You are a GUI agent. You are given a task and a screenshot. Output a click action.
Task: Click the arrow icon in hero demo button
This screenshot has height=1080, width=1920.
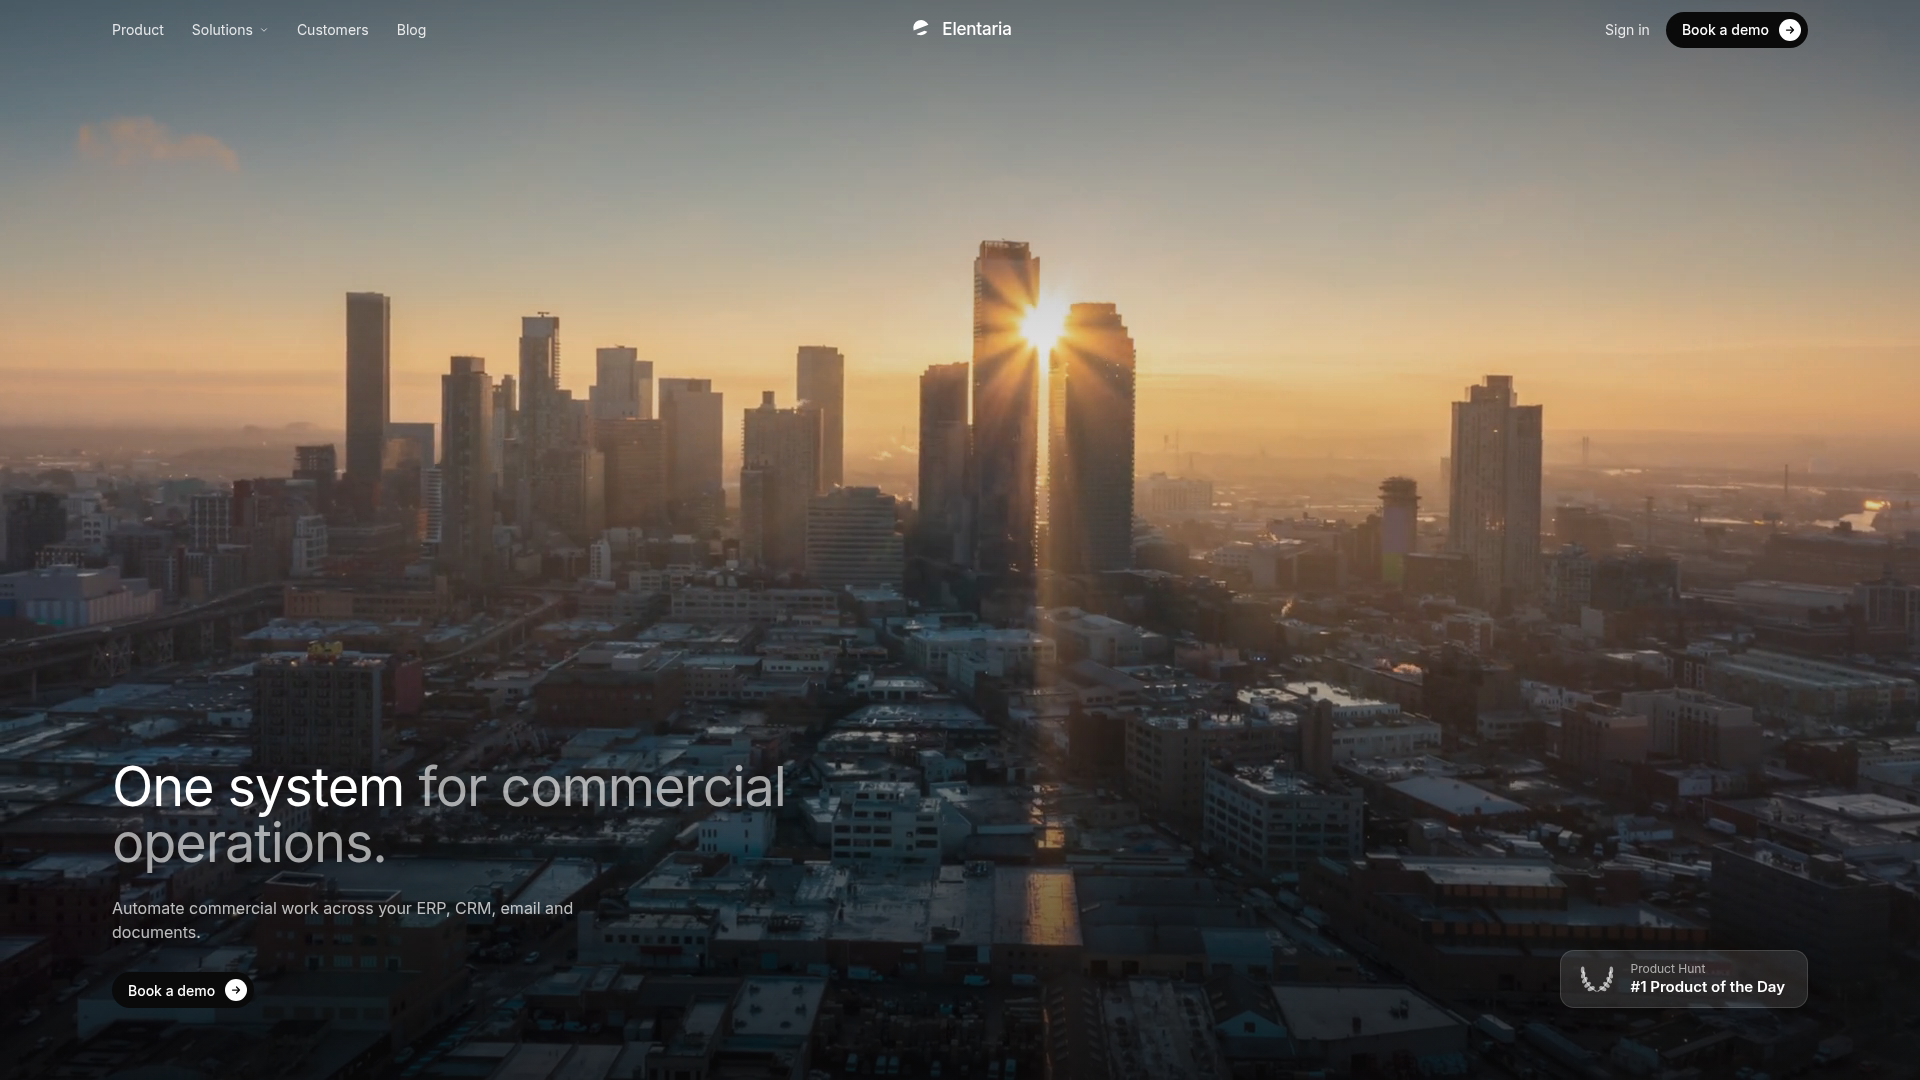tap(236, 990)
